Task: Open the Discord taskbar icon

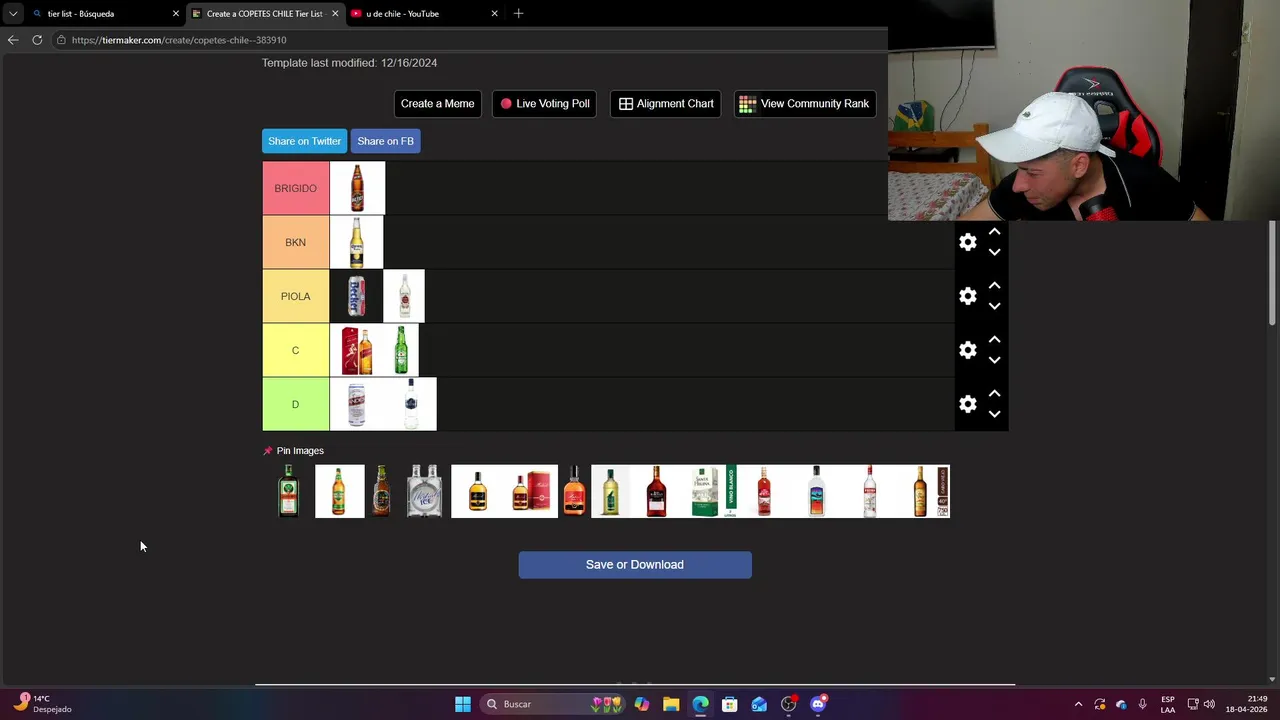Action: pos(818,704)
